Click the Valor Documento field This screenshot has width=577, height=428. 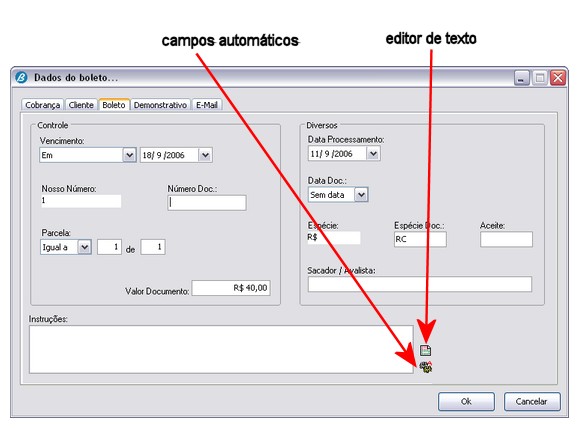coord(231,288)
